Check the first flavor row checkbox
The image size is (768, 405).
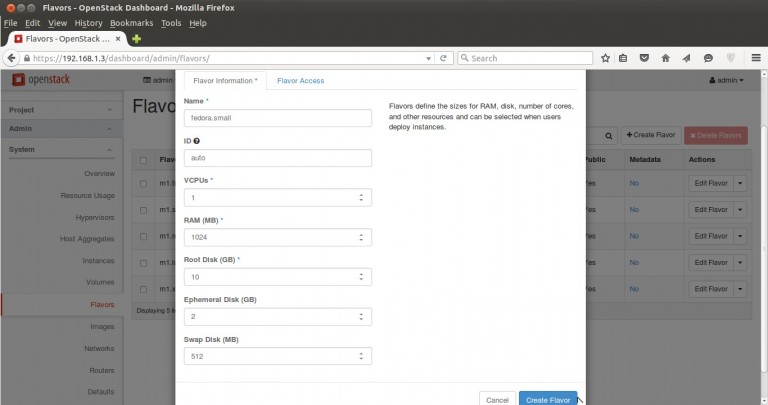pyautogui.click(x=145, y=184)
